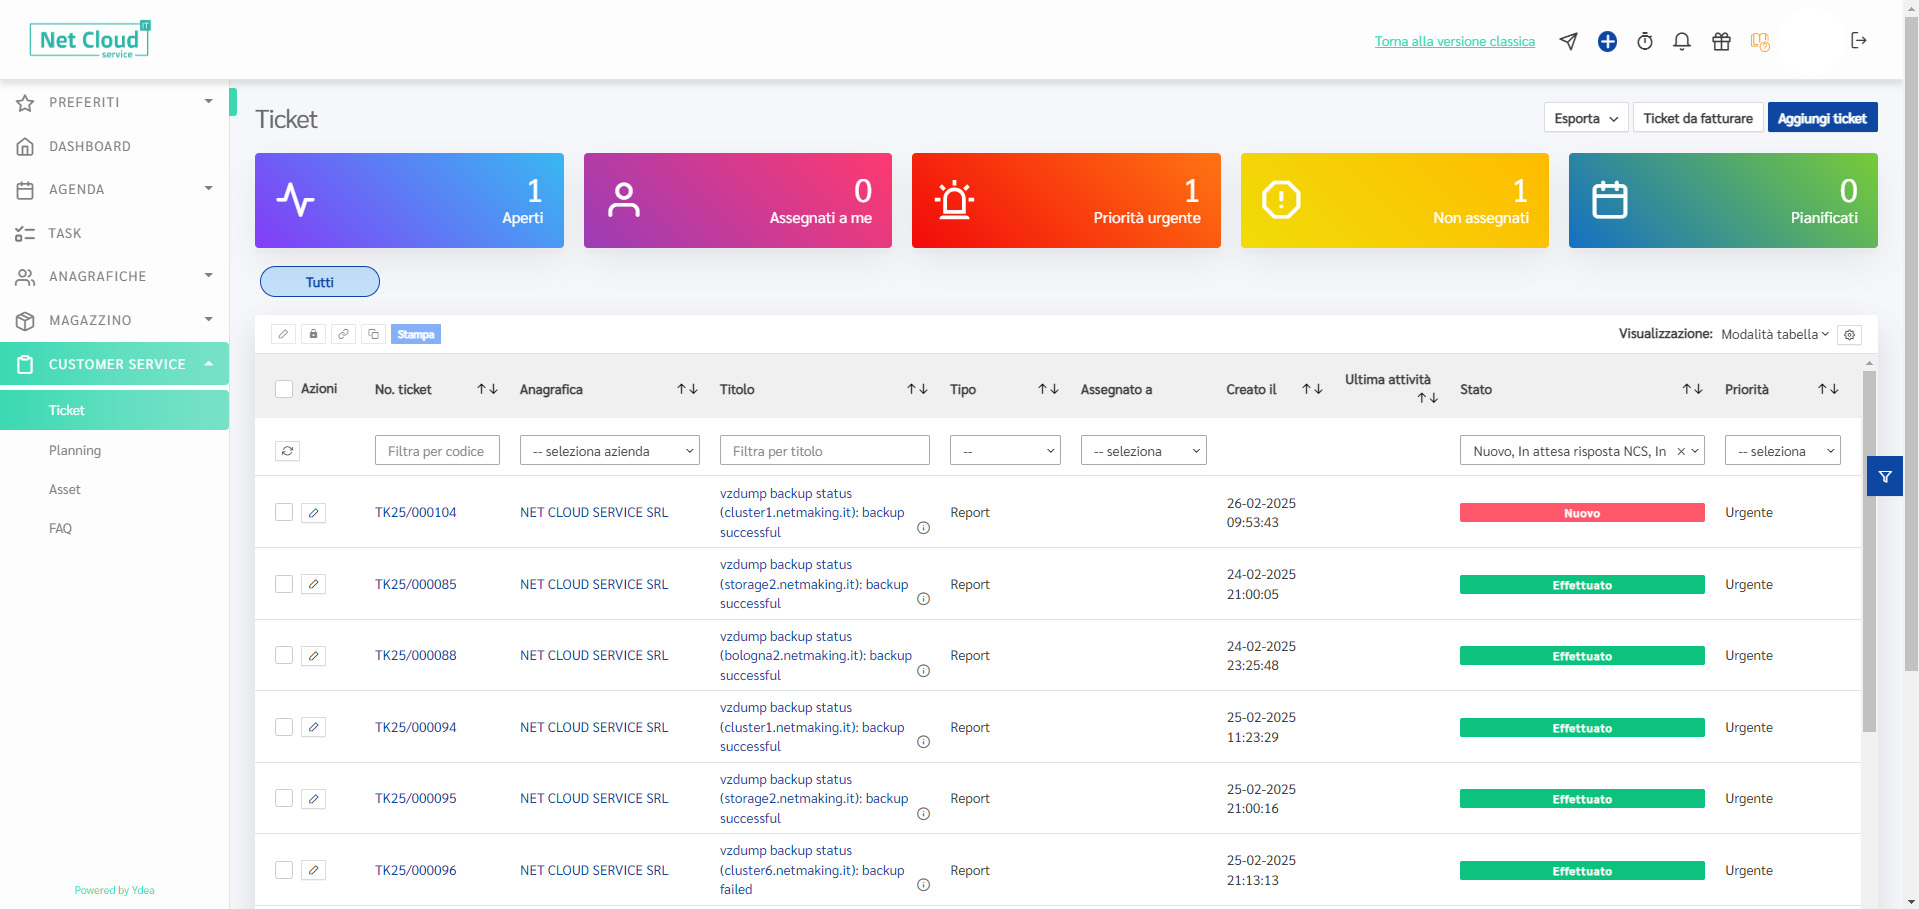Open the Esporta dropdown
This screenshot has height=909, width=1919.
[x=1586, y=118]
